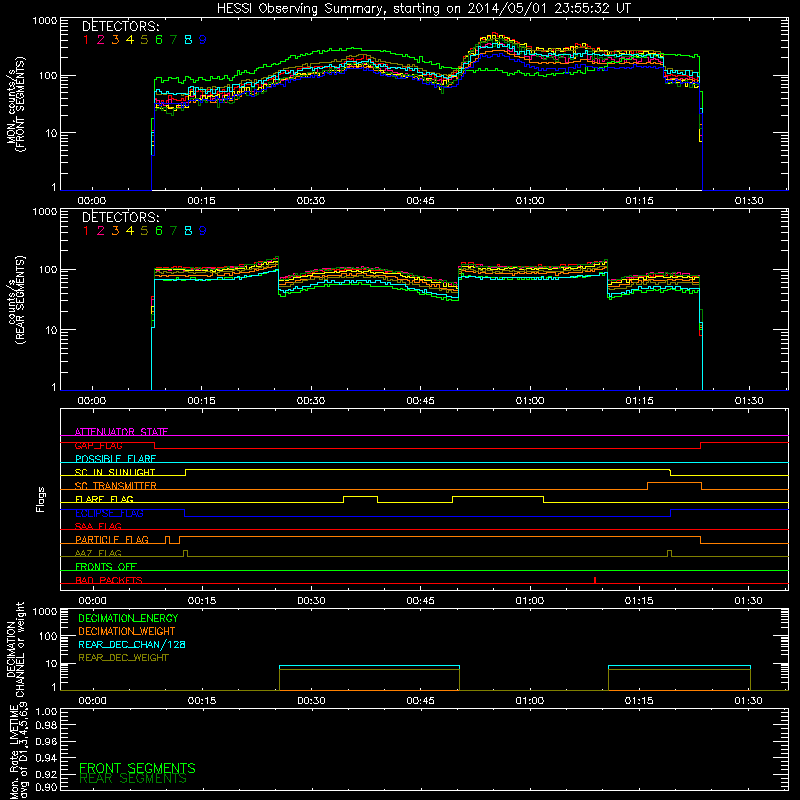Click the AAZ_FLAG label
This screenshot has width=800, height=800.
point(98,553)
